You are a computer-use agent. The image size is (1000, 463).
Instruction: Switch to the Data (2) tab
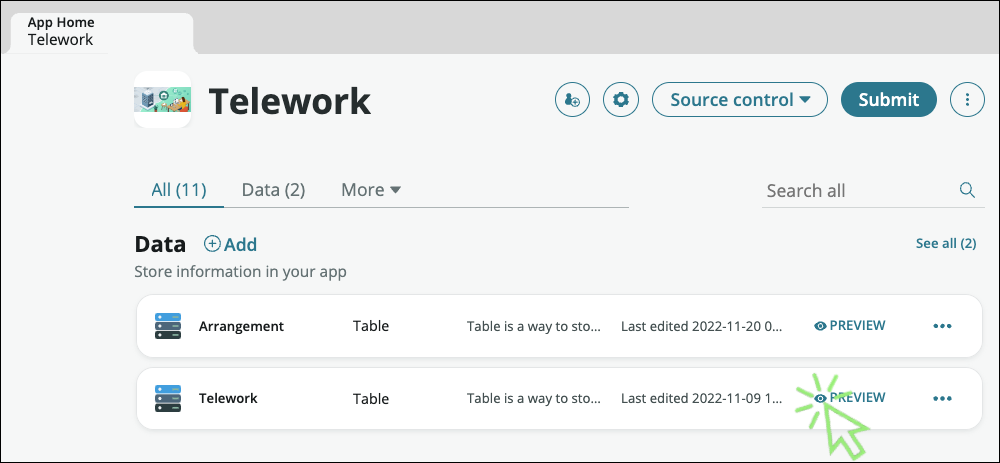point(273,190)
